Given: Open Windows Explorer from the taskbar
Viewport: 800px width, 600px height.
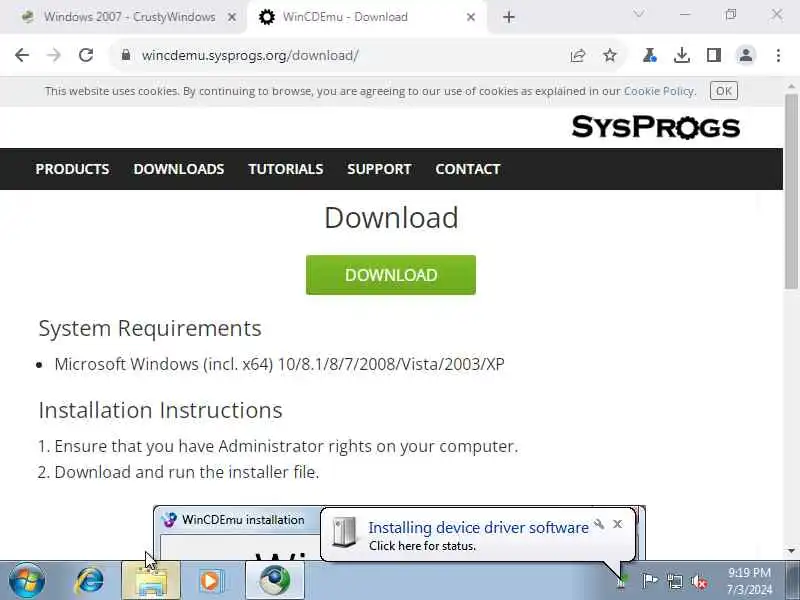Looking at the screenshot, I should coord(151,581).
